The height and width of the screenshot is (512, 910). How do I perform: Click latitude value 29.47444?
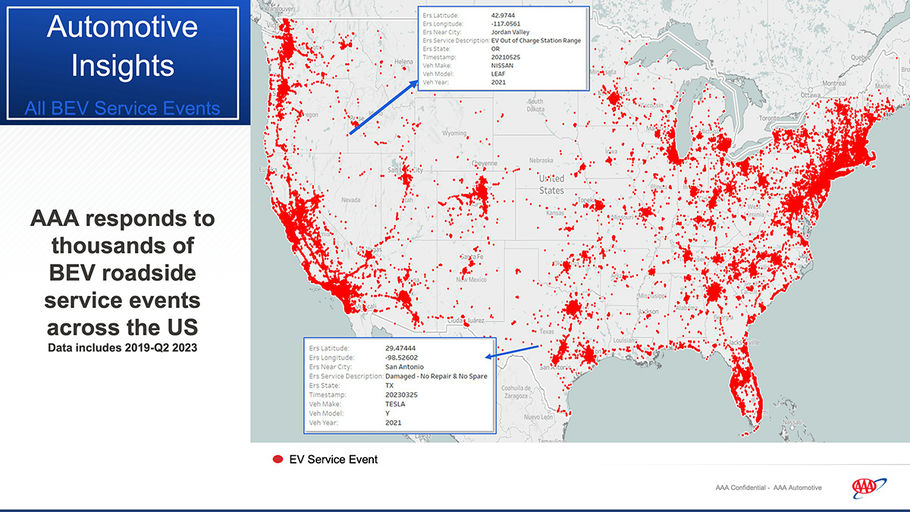400,348
